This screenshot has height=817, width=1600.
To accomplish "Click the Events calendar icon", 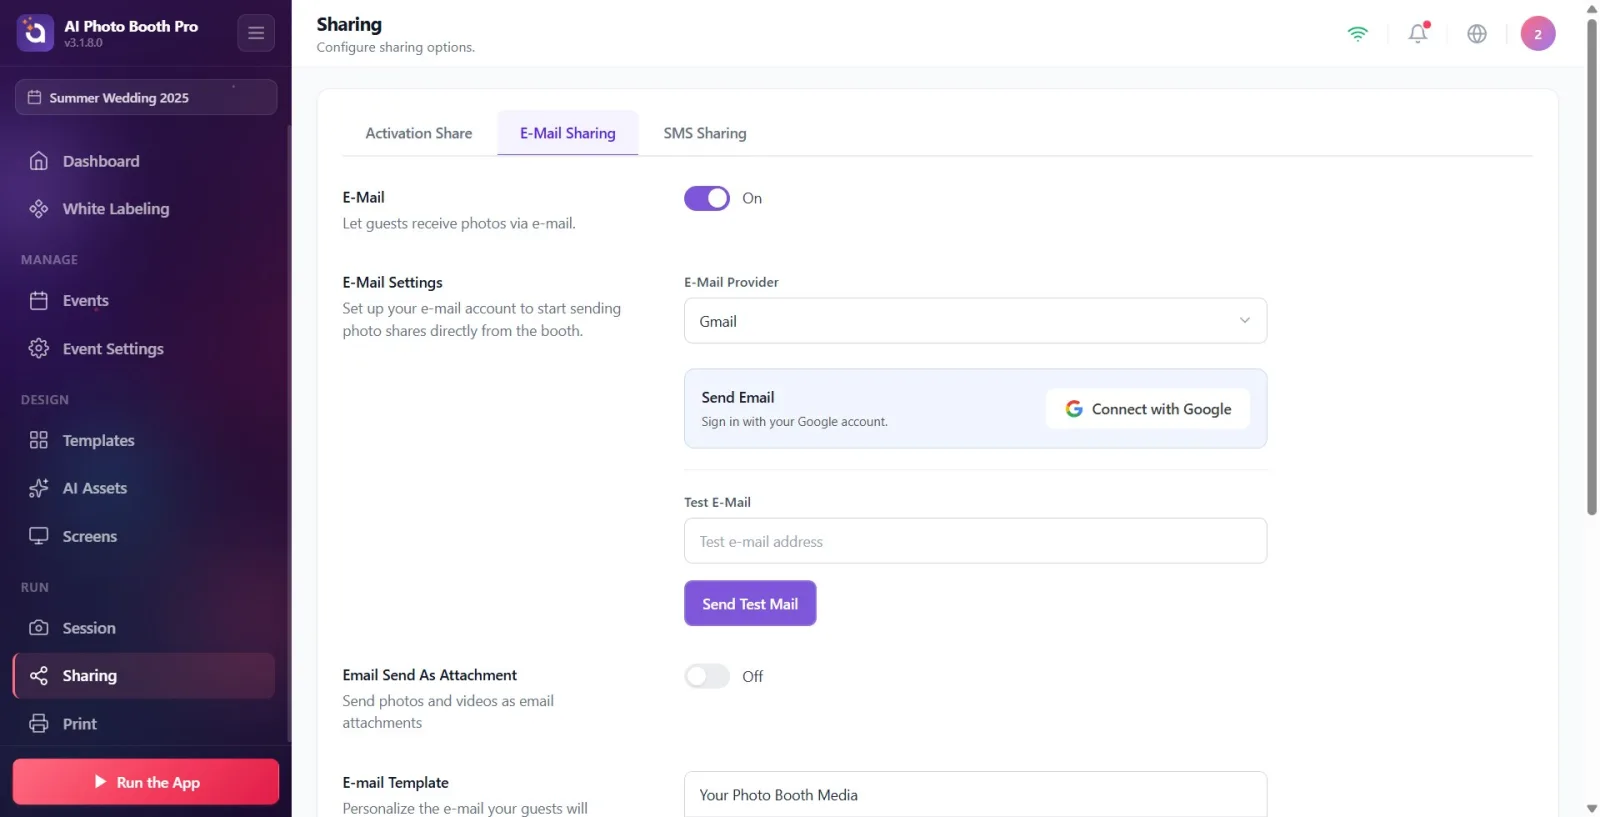I will coord(39,300).
